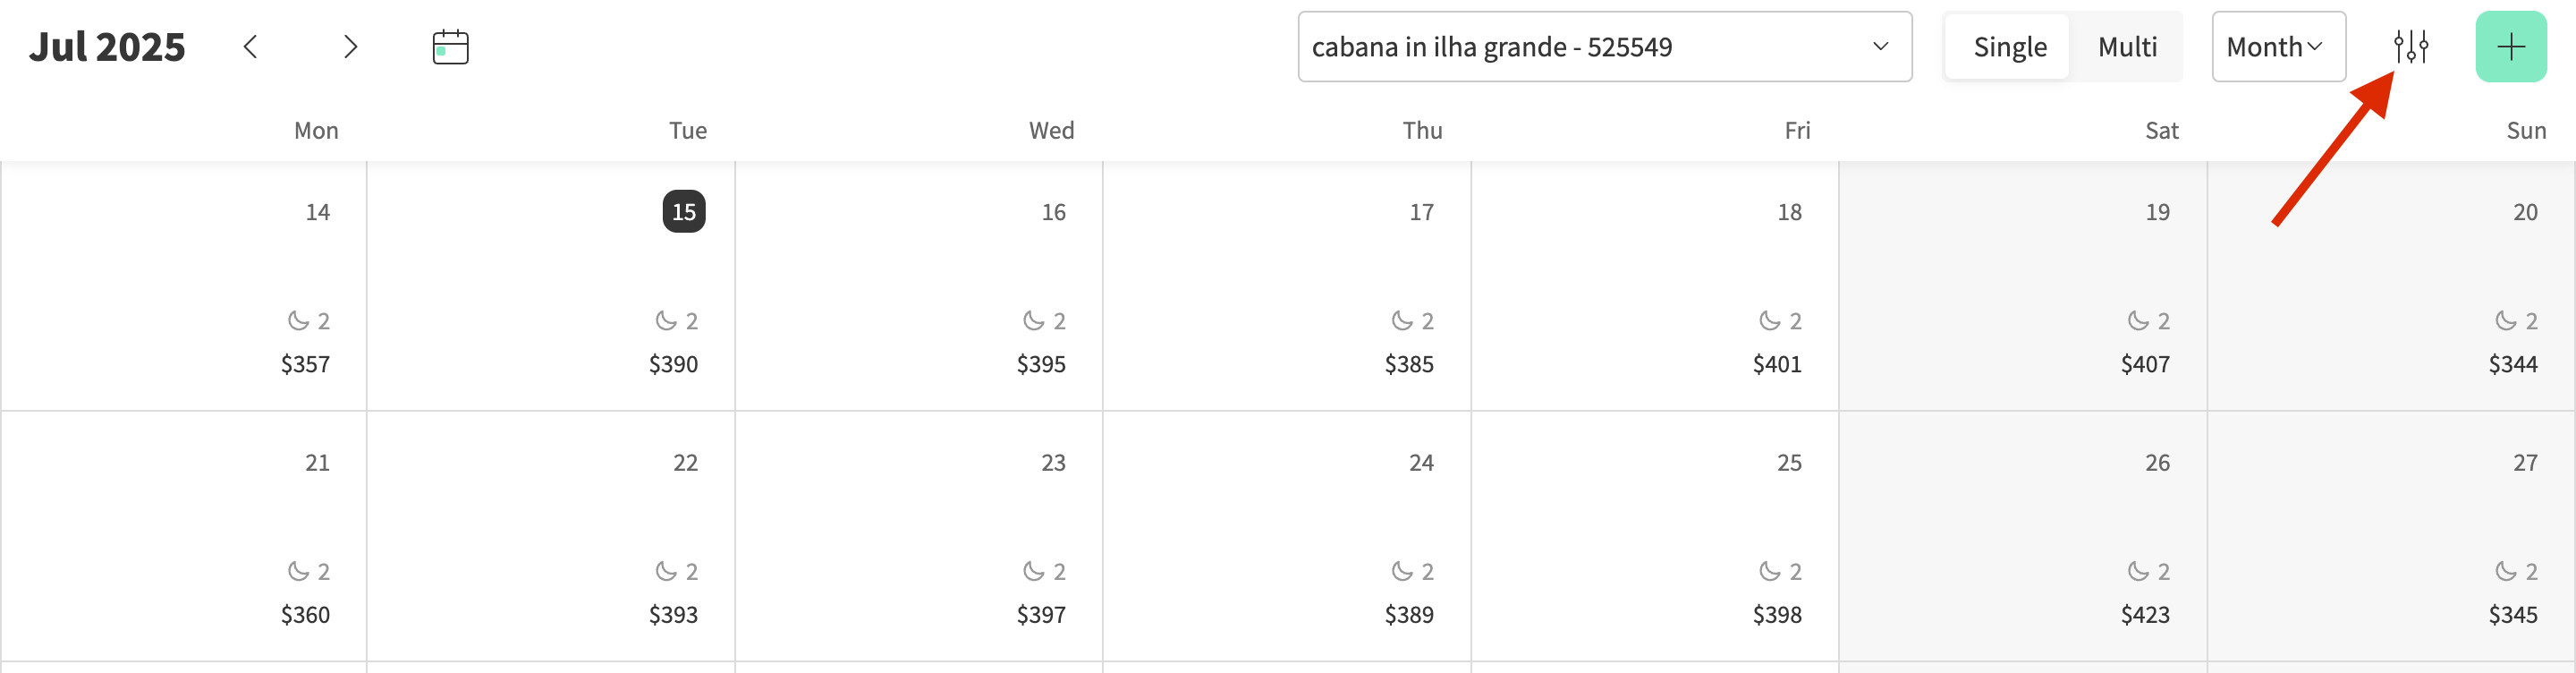This screenshot has width=2576, height=673.
Task: Go to the previous month arrow
Action: pyautogui.click(x=250, y=47)
